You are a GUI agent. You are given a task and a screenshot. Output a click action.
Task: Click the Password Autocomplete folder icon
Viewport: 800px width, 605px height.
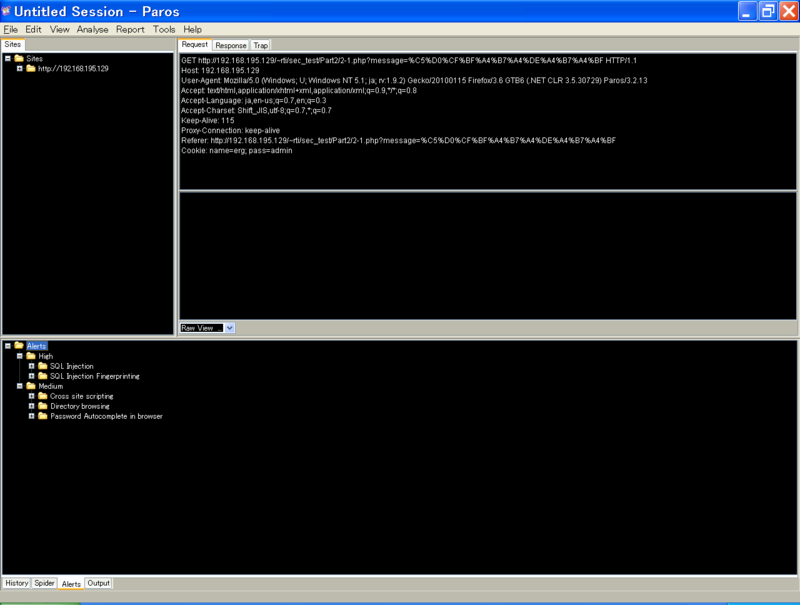(x=43, y=416)
